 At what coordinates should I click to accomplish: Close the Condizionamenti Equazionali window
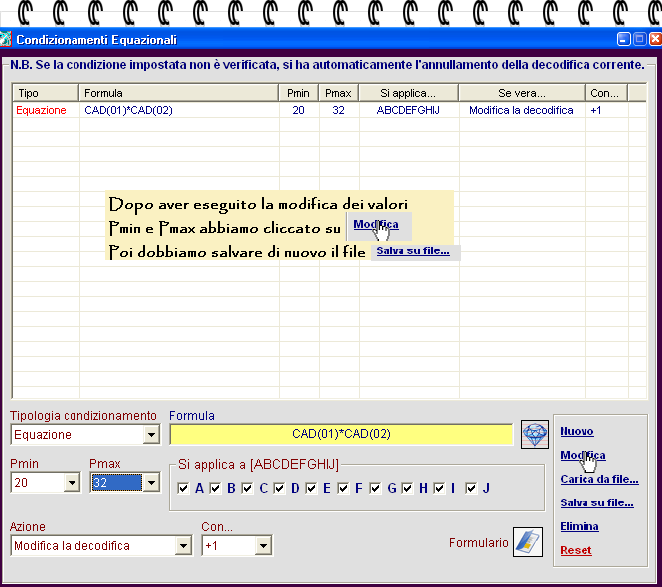pyautogui.click(x=655, y=39)
